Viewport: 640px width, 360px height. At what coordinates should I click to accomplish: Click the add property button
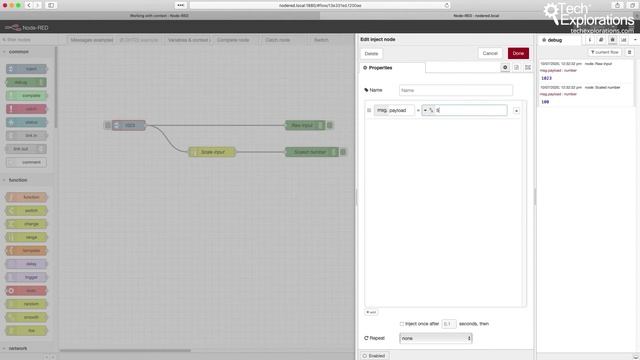pyautogui.click(x=371, y=312)
